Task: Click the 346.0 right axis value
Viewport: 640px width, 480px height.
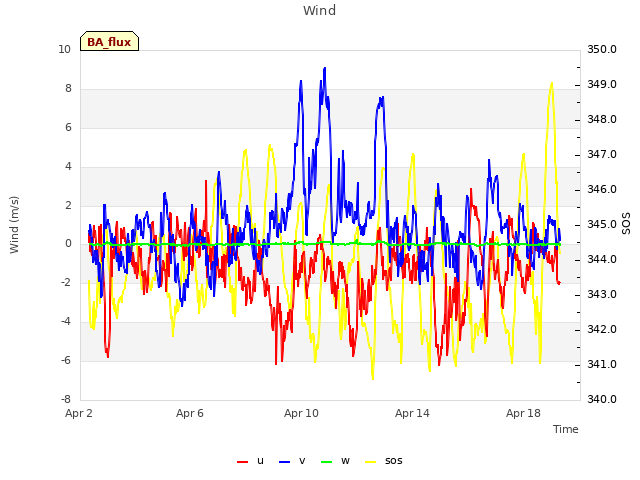Action: [602, 189]
